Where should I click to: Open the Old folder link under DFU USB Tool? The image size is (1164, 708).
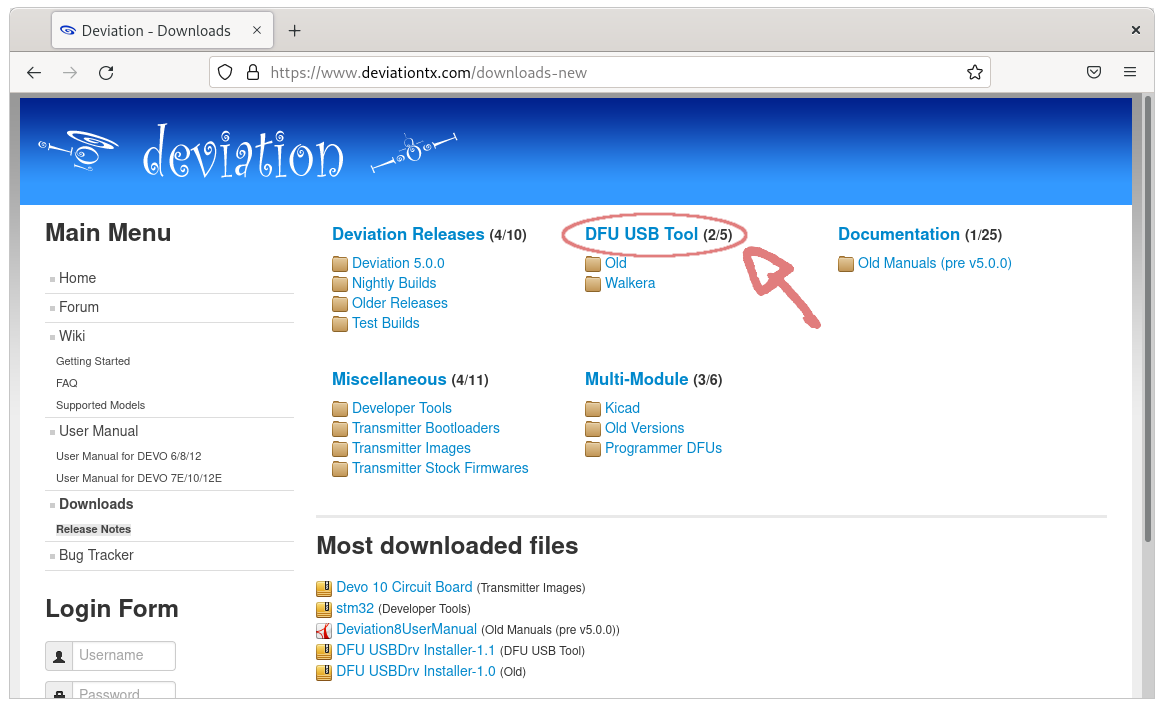[x=615, y=263]
